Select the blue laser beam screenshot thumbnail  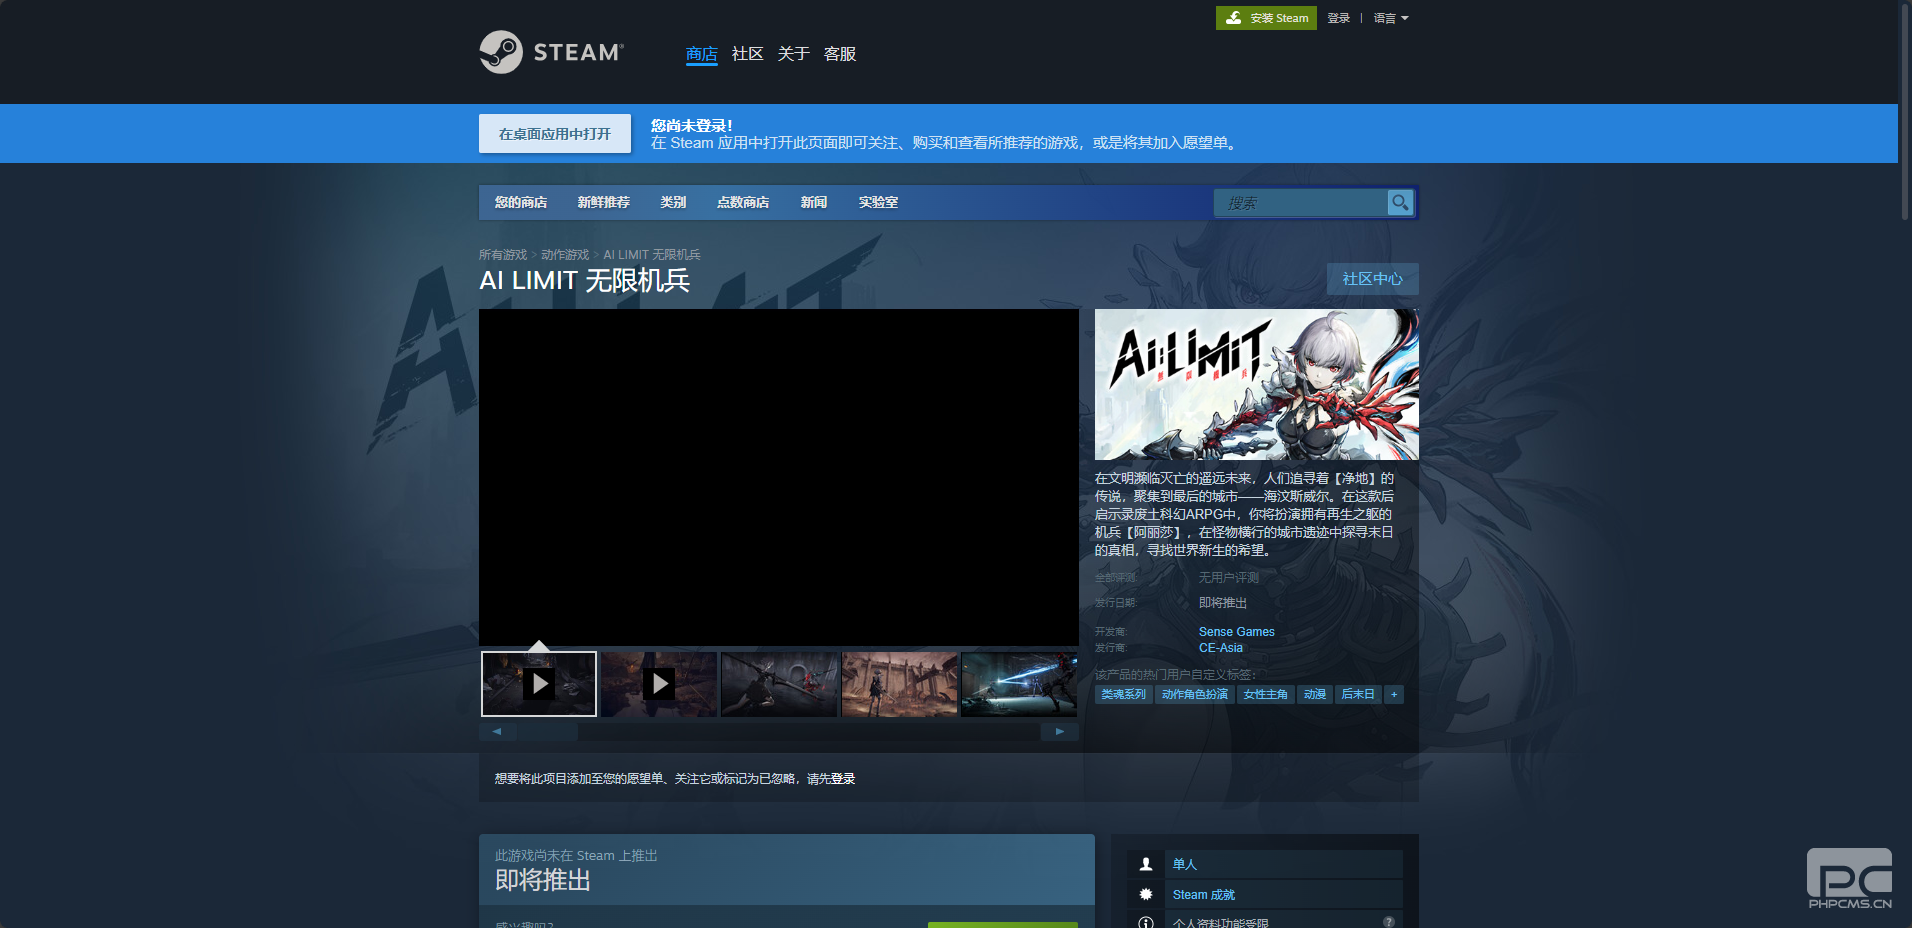point(1019,684)
